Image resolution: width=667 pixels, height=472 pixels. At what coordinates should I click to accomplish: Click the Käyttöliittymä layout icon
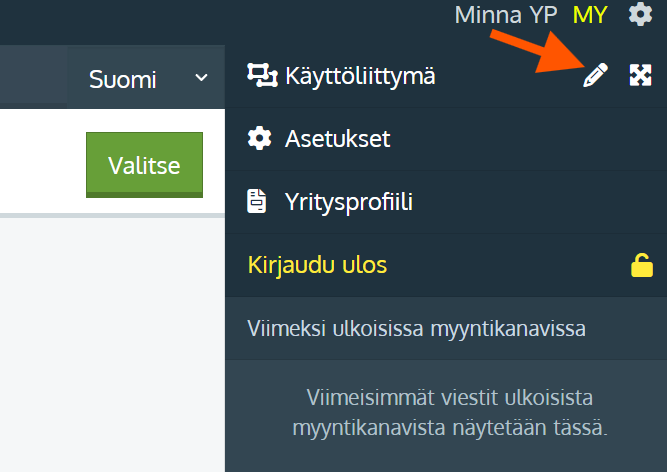260,75
